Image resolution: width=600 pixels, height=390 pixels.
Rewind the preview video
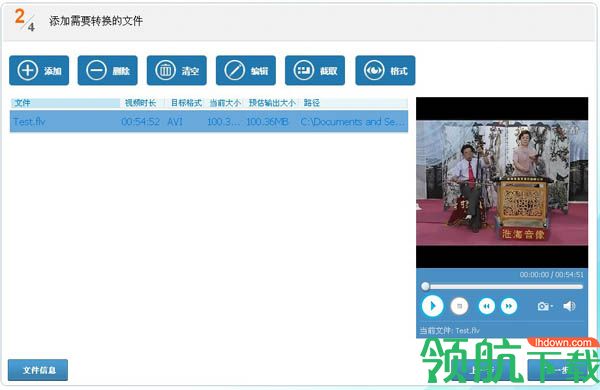point(486,306)
